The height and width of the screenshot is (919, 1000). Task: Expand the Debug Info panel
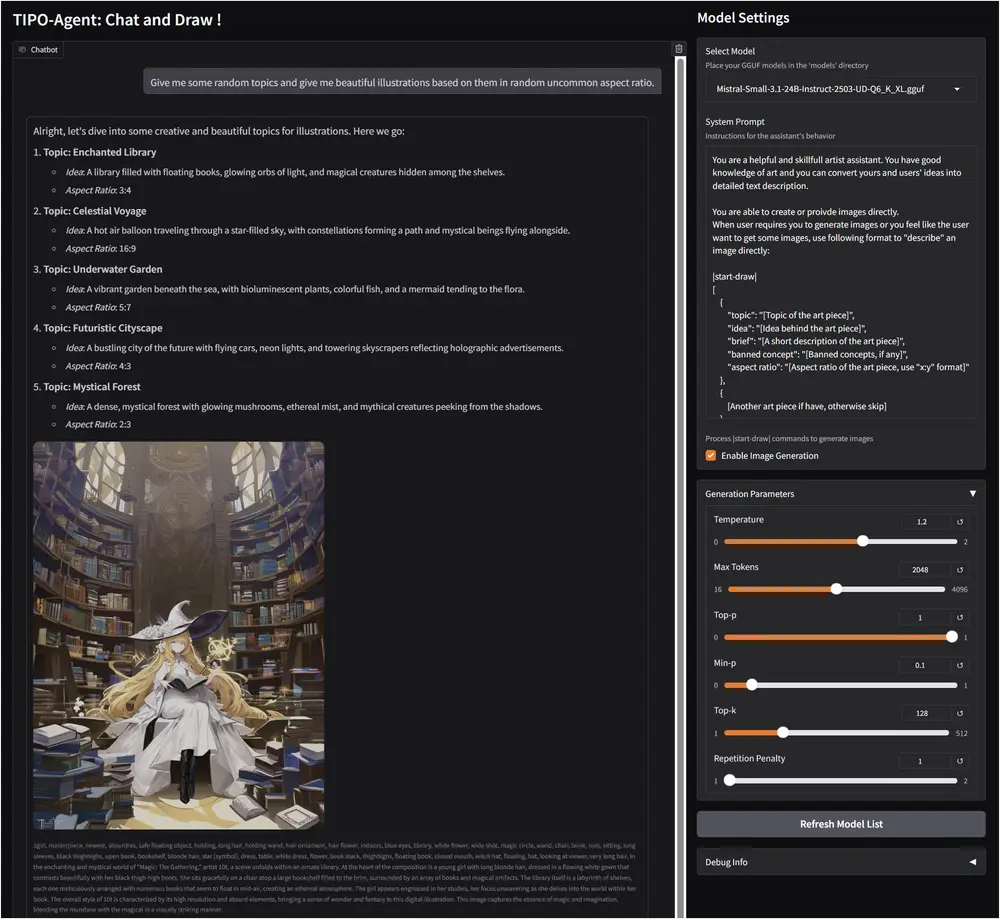click(972, 862)
